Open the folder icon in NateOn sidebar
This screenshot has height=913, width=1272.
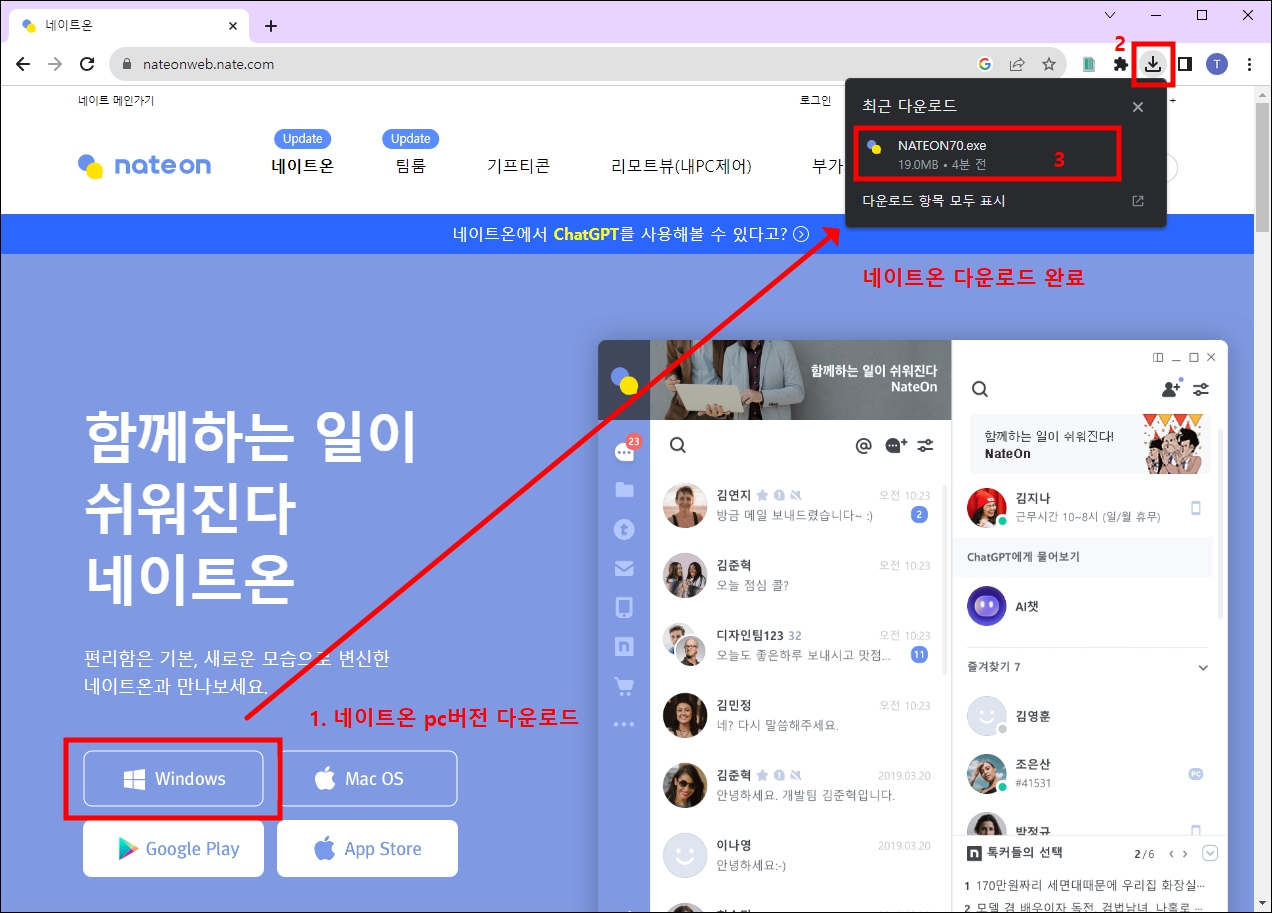(x=624, y=490)
